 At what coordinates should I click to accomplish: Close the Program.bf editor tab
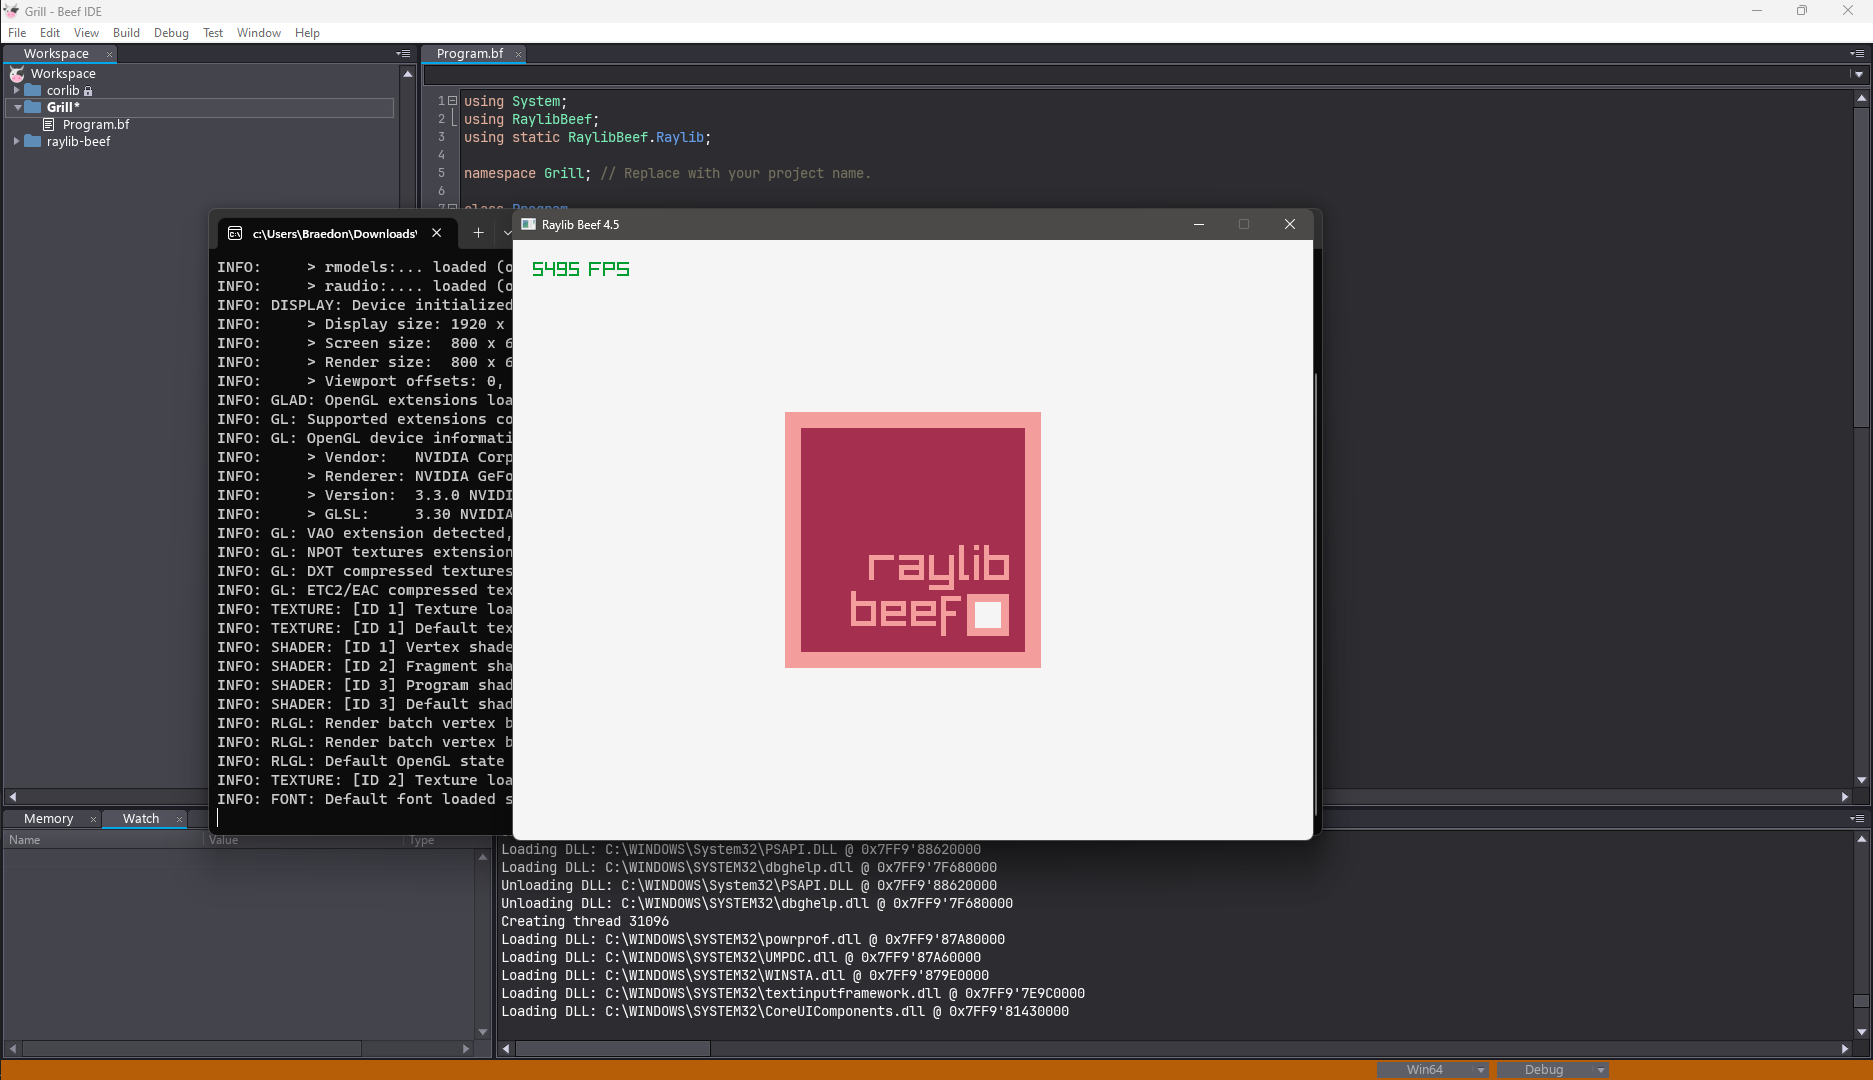point(518,55)
